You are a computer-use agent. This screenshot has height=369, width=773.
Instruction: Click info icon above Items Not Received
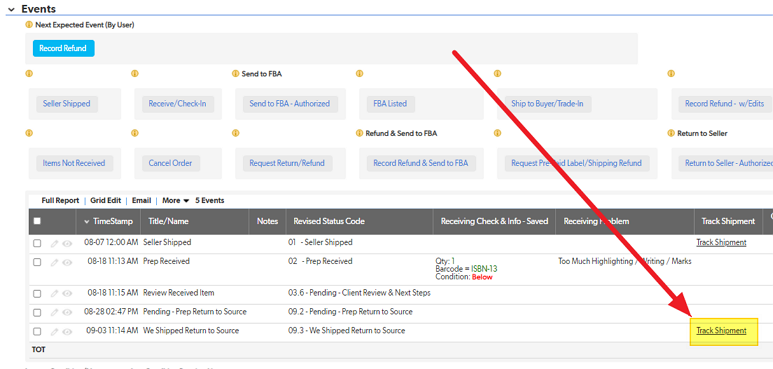coord(29,133)
